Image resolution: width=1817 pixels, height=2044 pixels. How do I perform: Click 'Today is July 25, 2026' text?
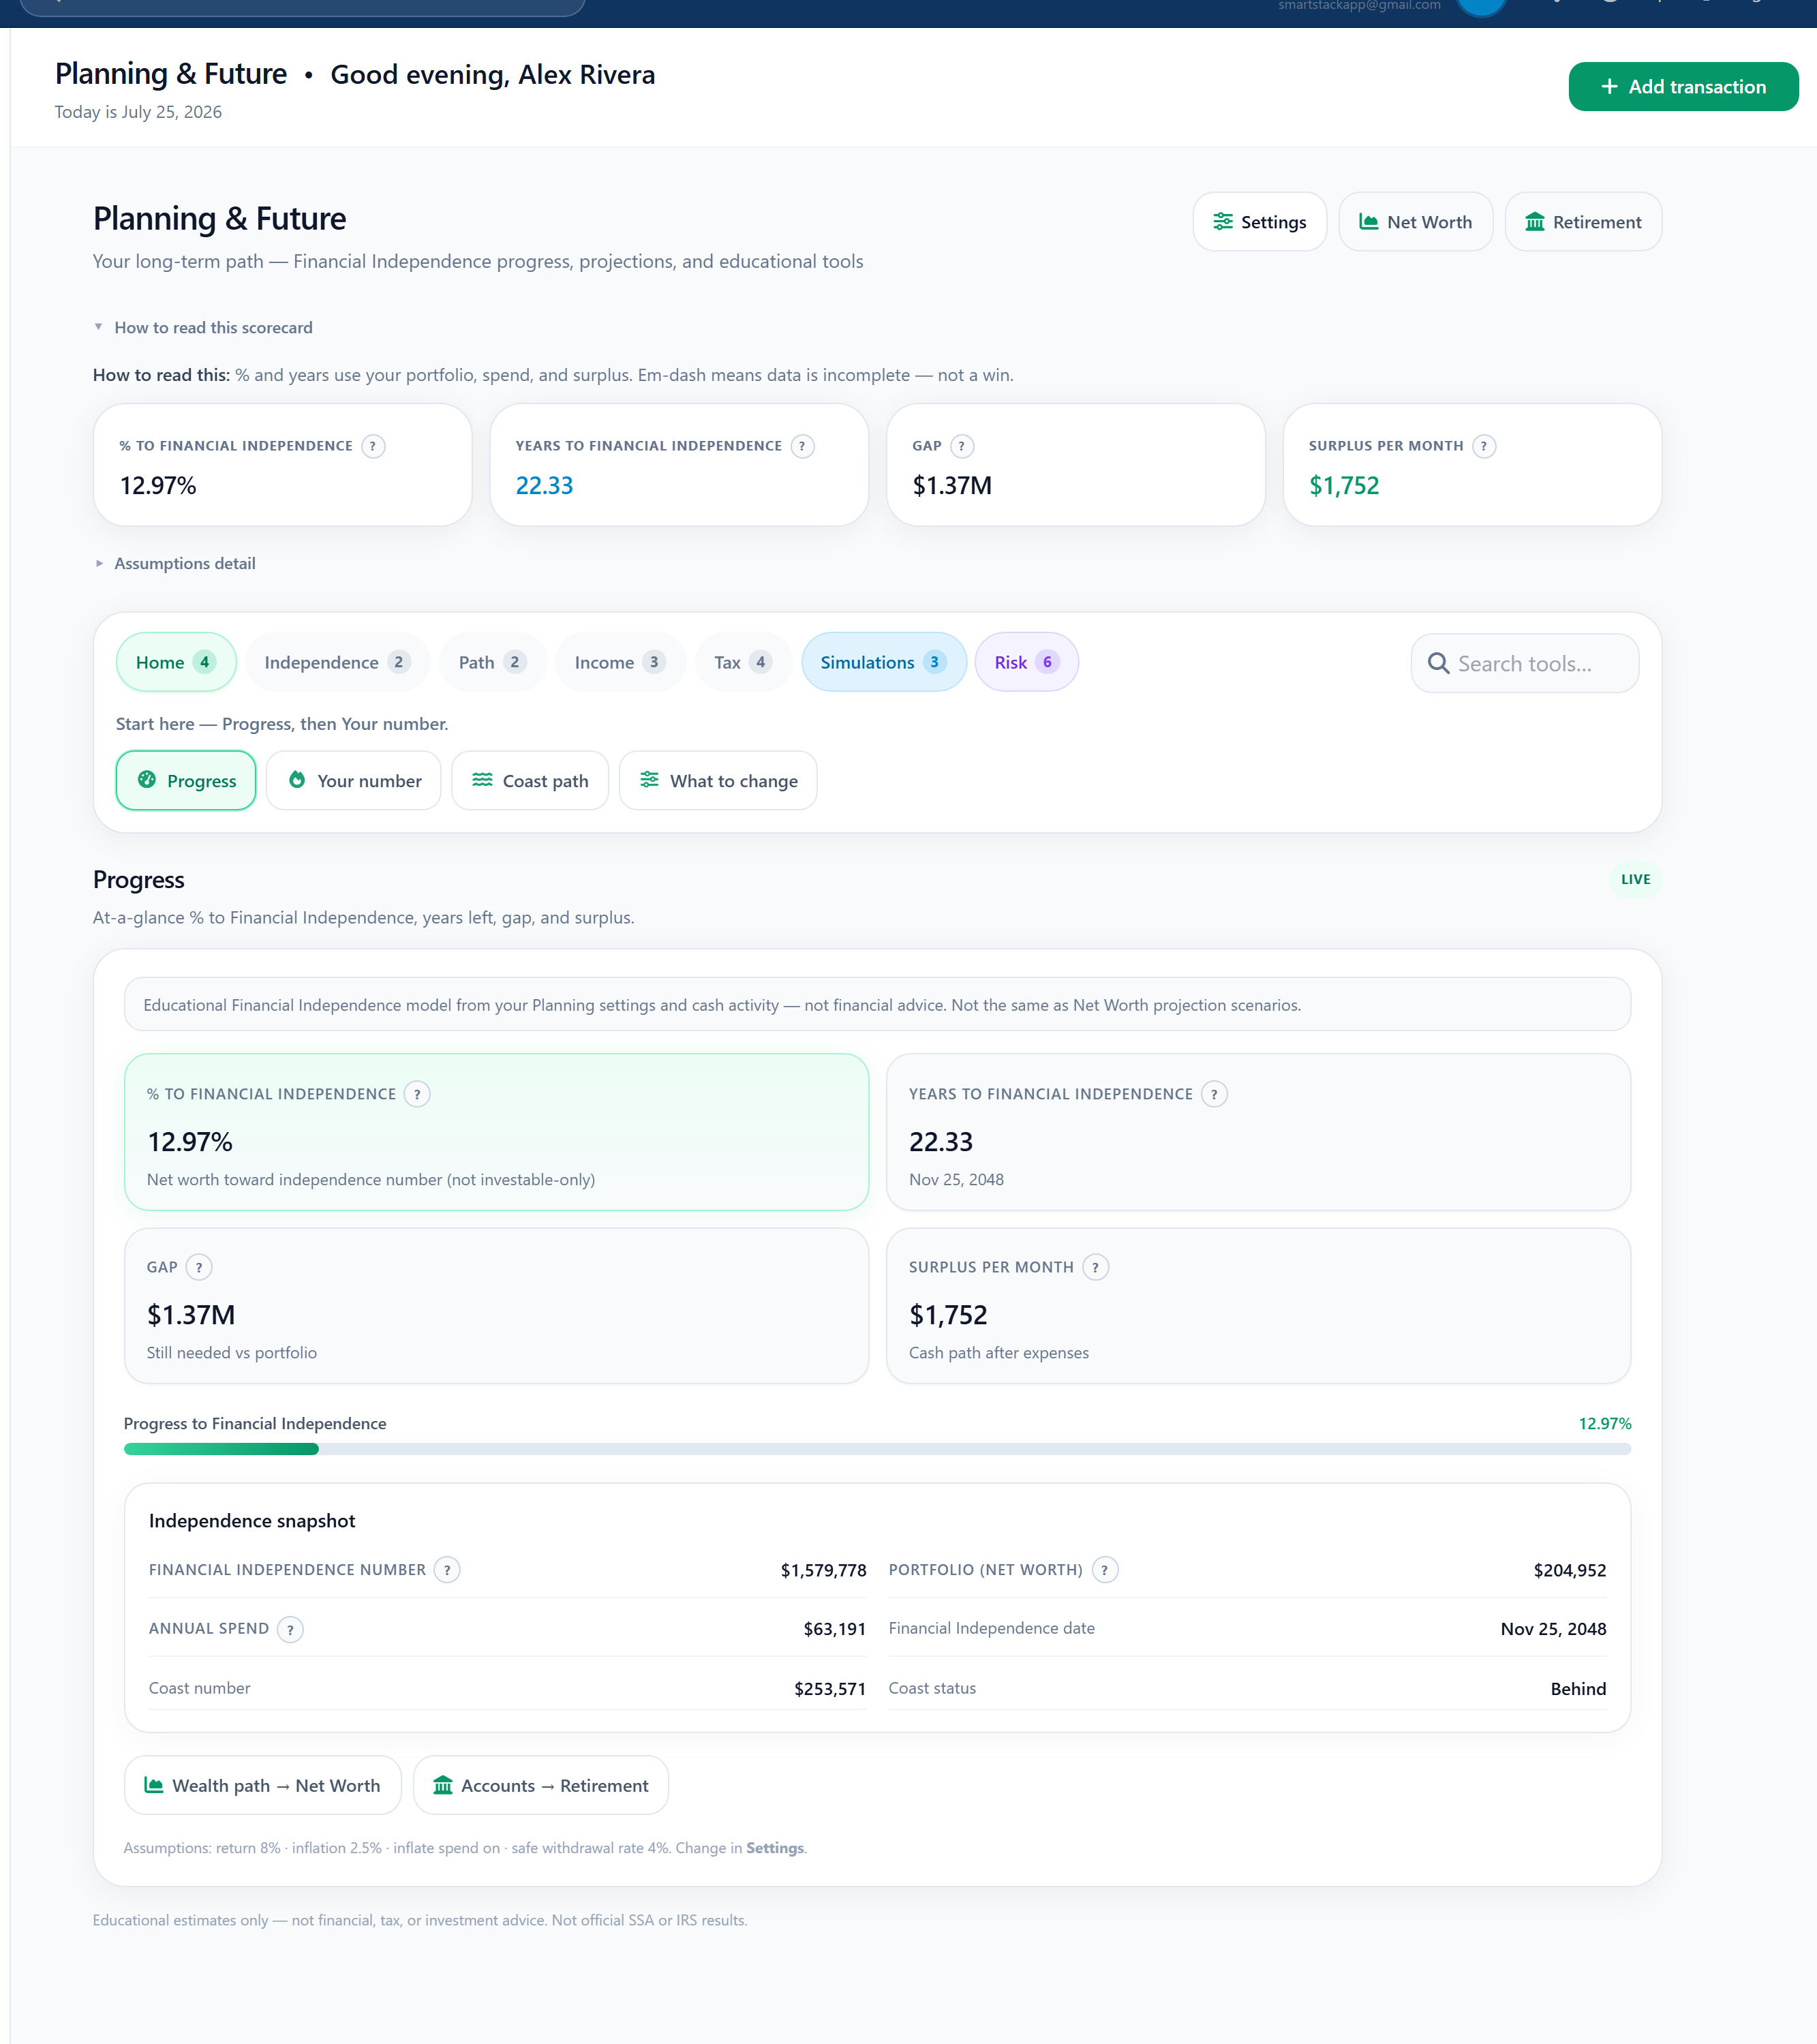pyautogui.click(x=138, y=112)
